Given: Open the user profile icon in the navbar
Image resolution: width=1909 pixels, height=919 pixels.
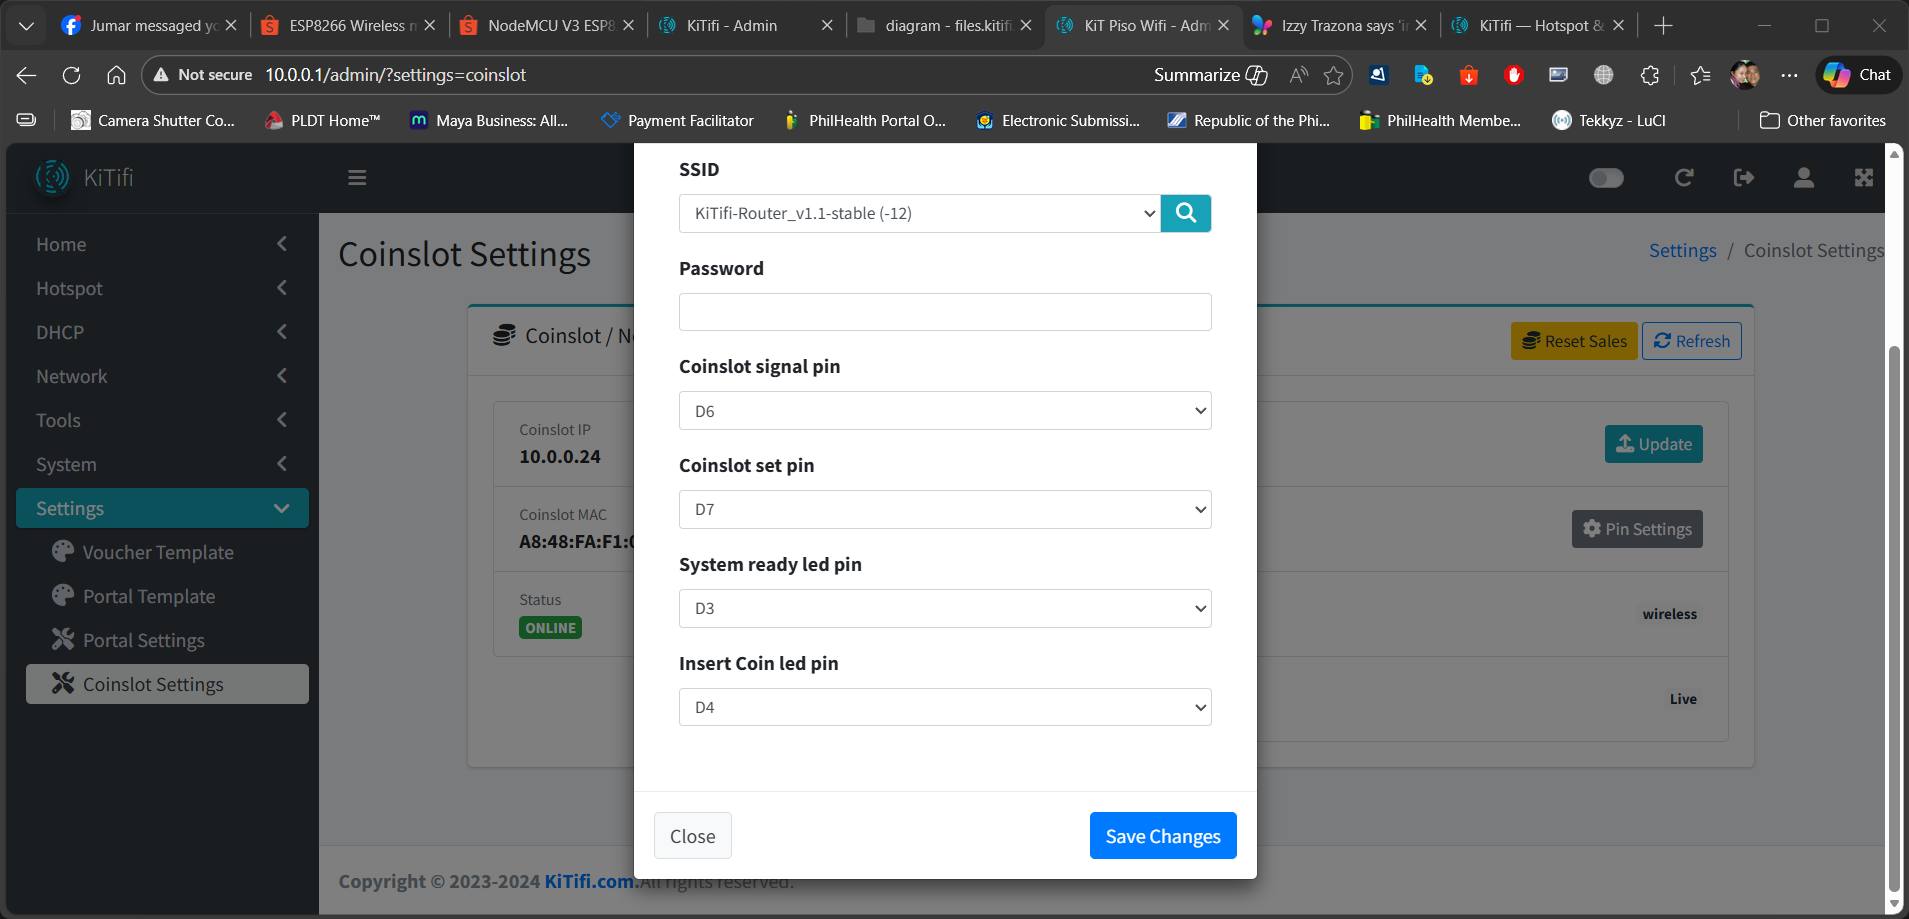Looking at the screenshot, I should click(1804, 178).
